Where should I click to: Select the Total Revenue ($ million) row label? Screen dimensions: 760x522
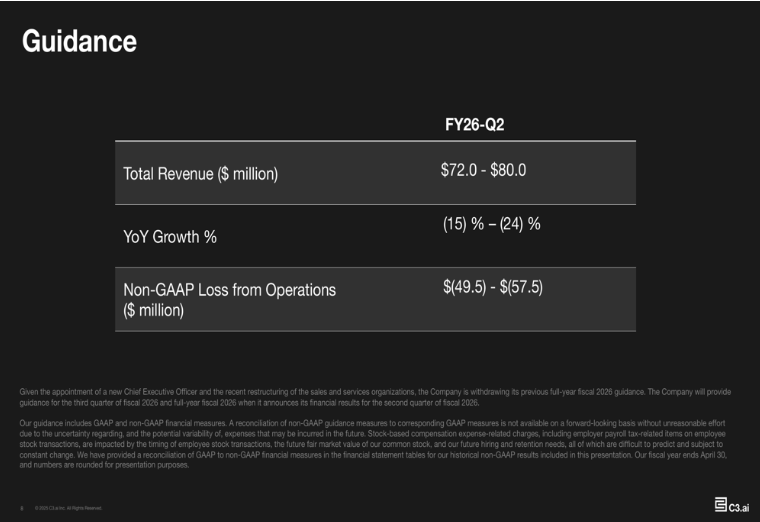tap(200, 174)
